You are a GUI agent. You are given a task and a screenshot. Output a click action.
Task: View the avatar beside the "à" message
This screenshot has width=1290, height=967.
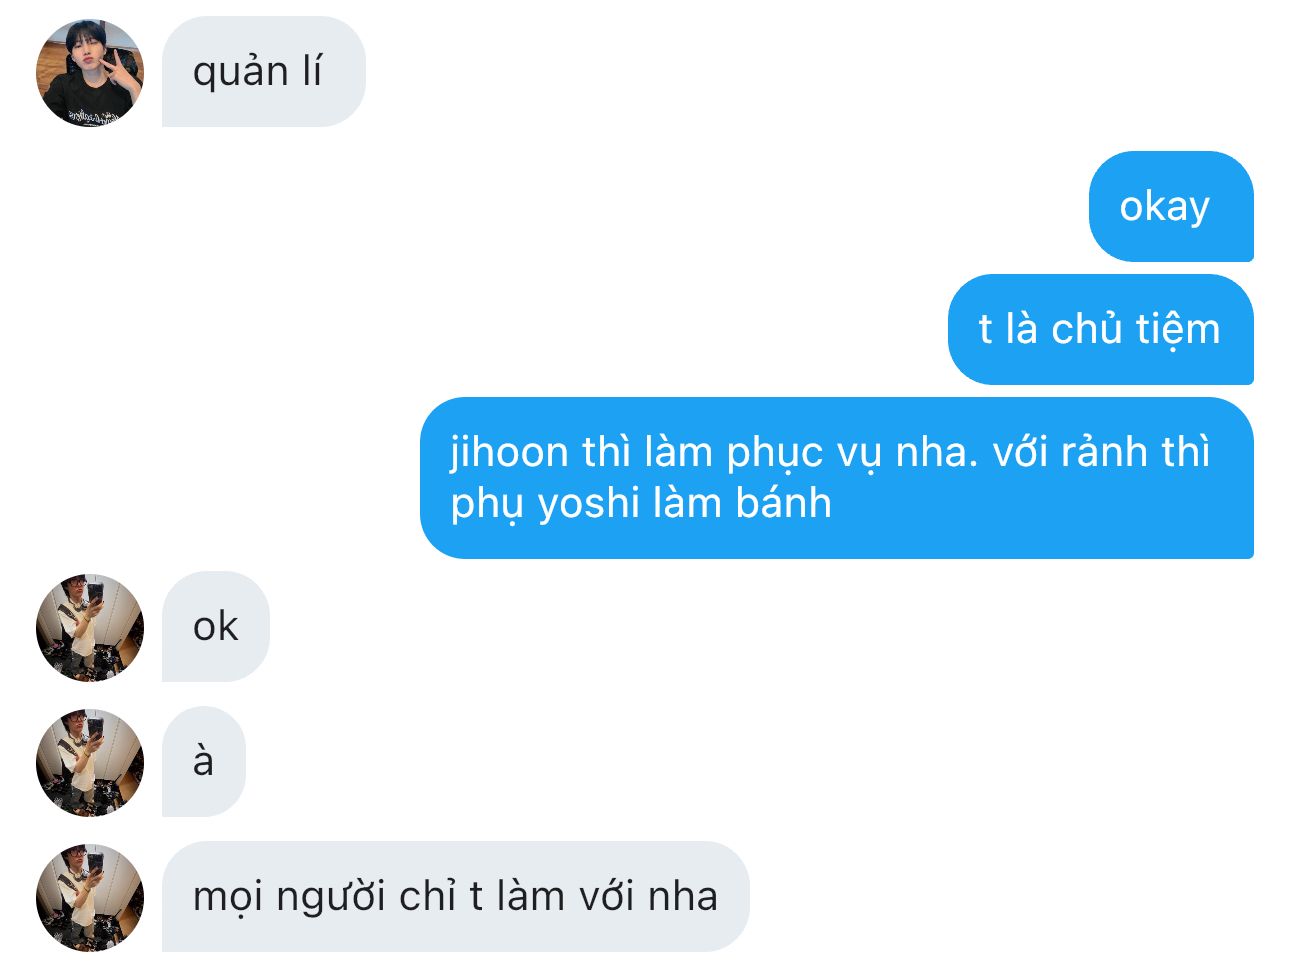(90, 763)
